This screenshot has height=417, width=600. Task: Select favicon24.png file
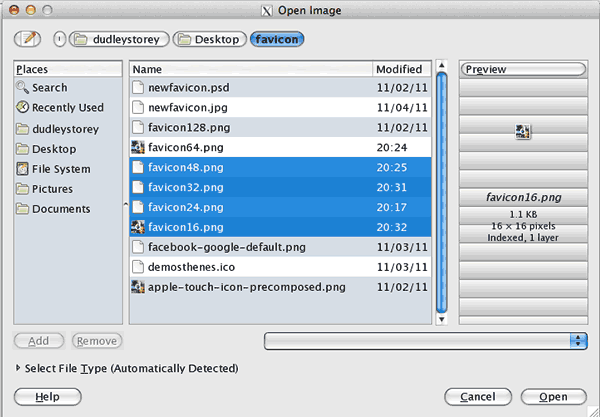(280, 207)
